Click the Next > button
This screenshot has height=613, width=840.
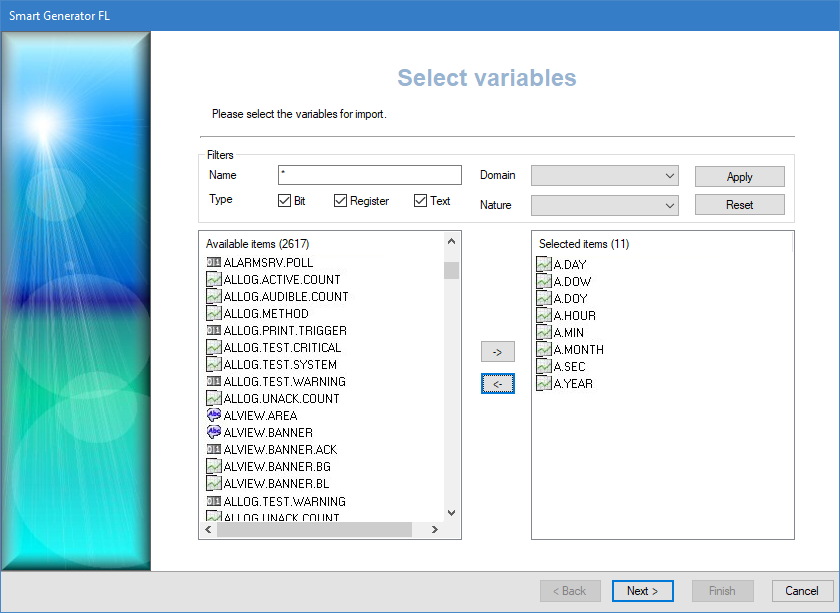[x=643, y=591]
